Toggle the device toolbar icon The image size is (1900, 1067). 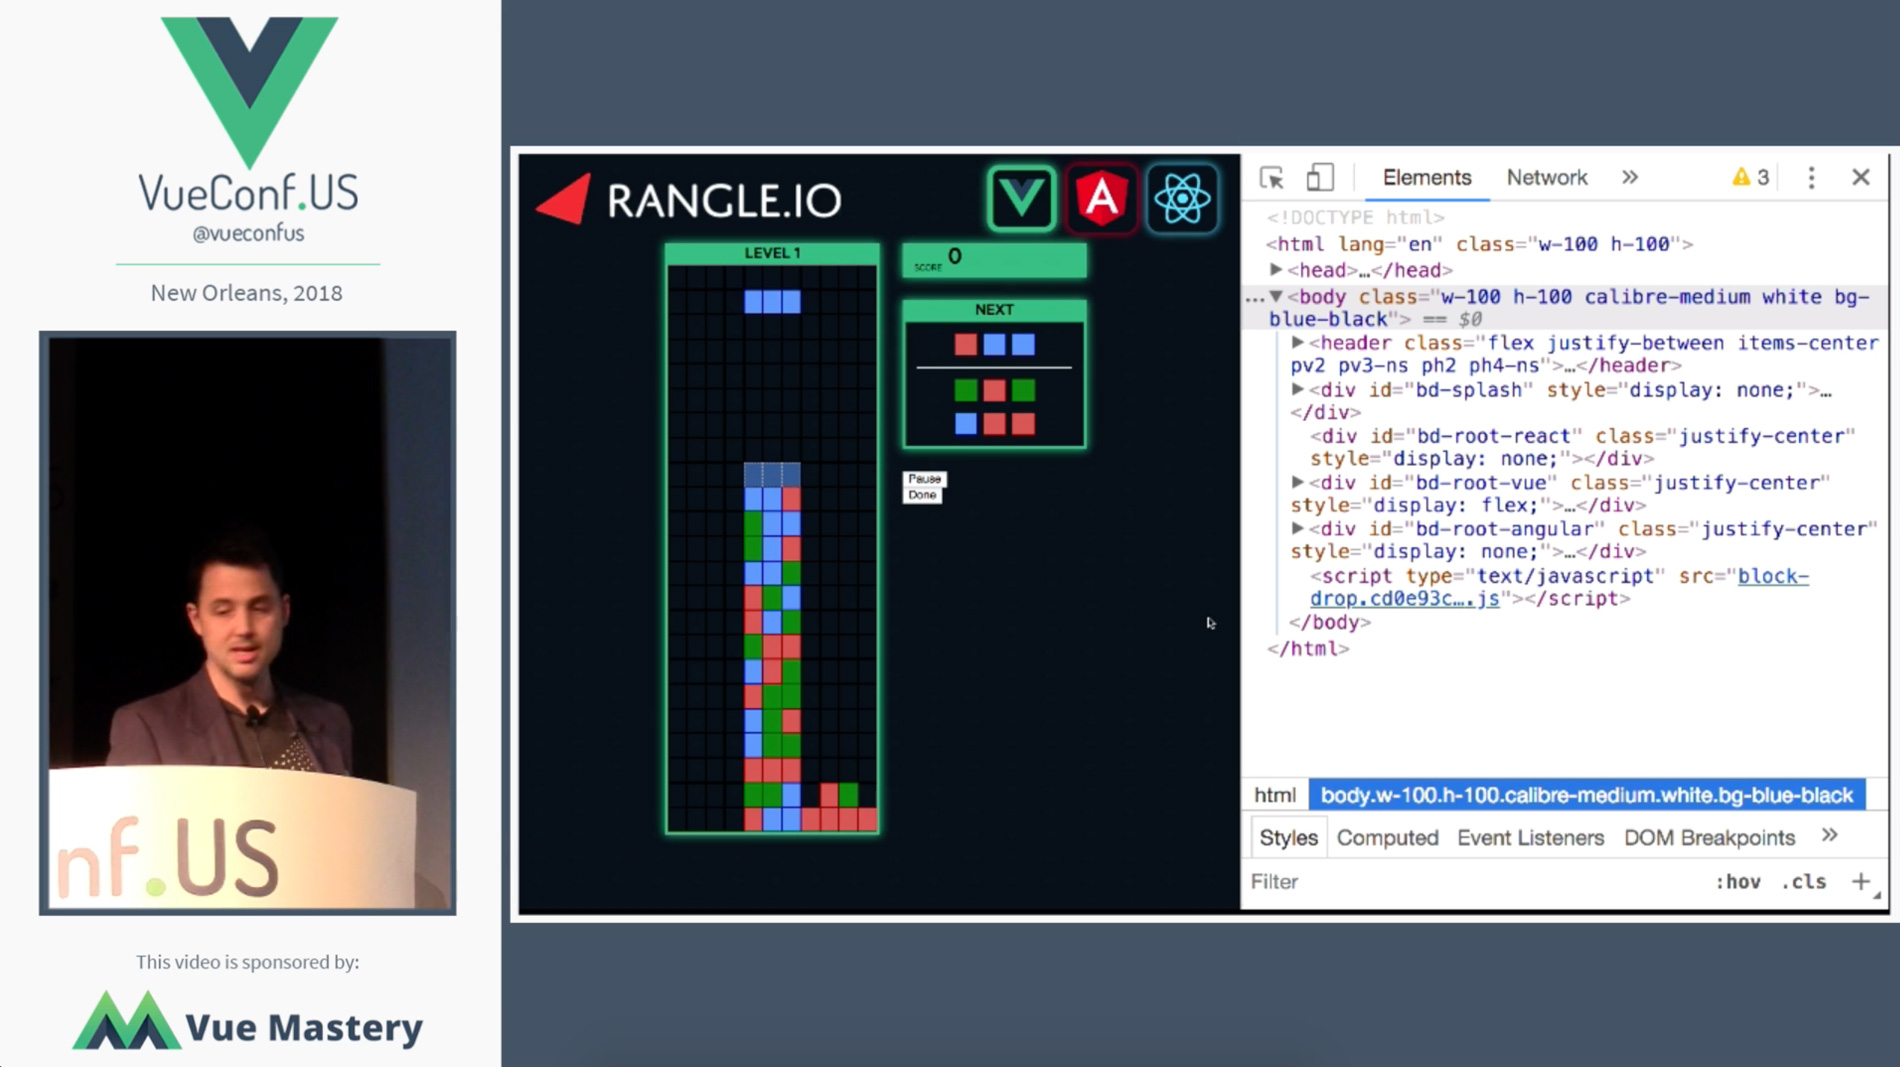pyautogui.click(x=1319, y=178)
